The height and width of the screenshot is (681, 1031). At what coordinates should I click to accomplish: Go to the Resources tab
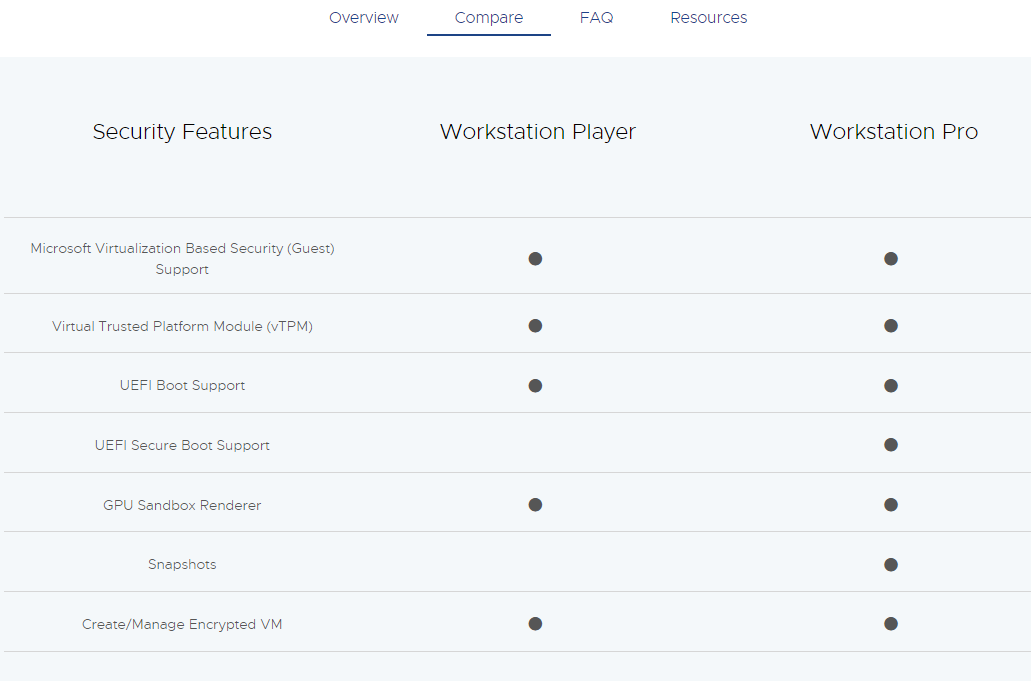point(708,18)
